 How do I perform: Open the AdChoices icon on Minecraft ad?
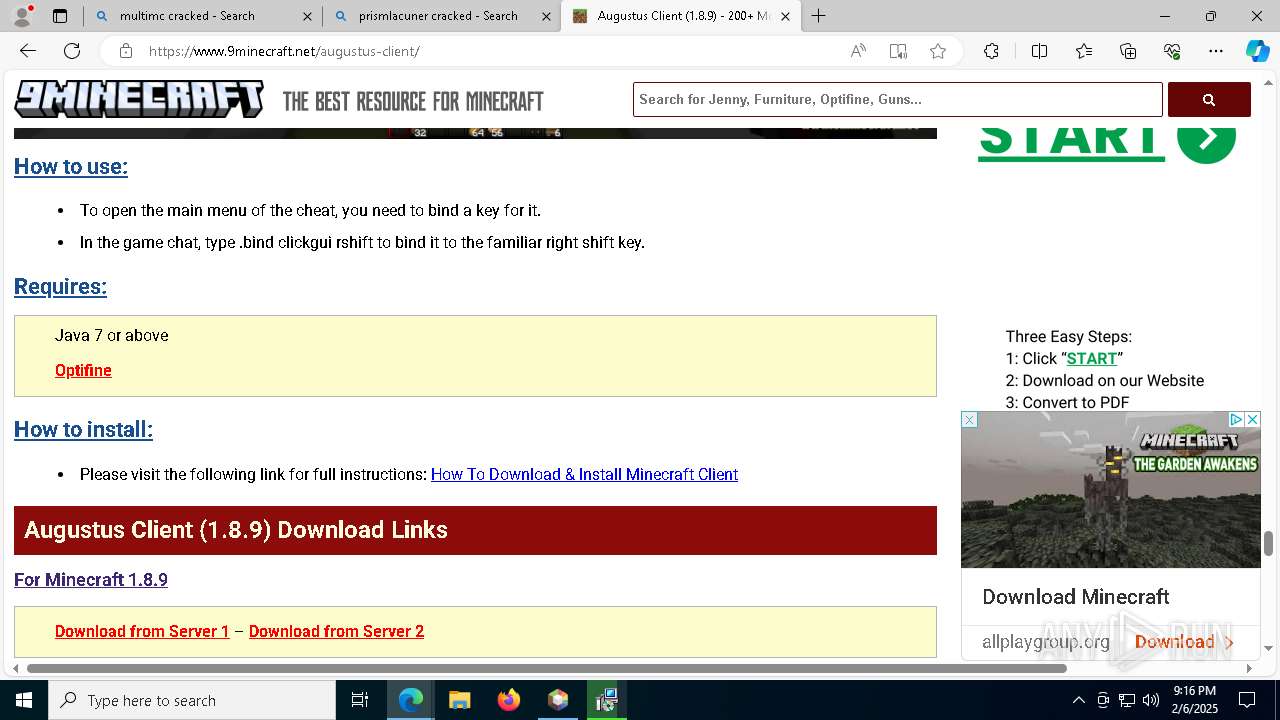pos(1236,419)
